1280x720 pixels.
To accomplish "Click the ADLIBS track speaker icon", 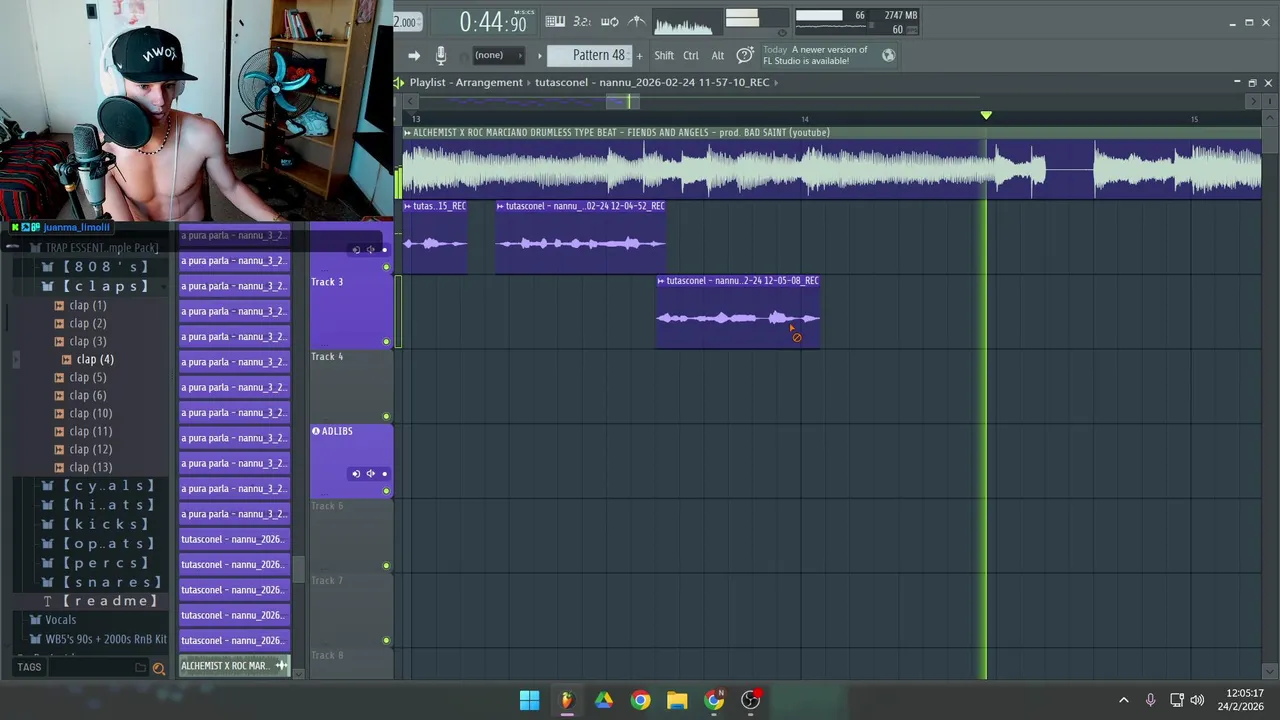I will pos(370,474).
